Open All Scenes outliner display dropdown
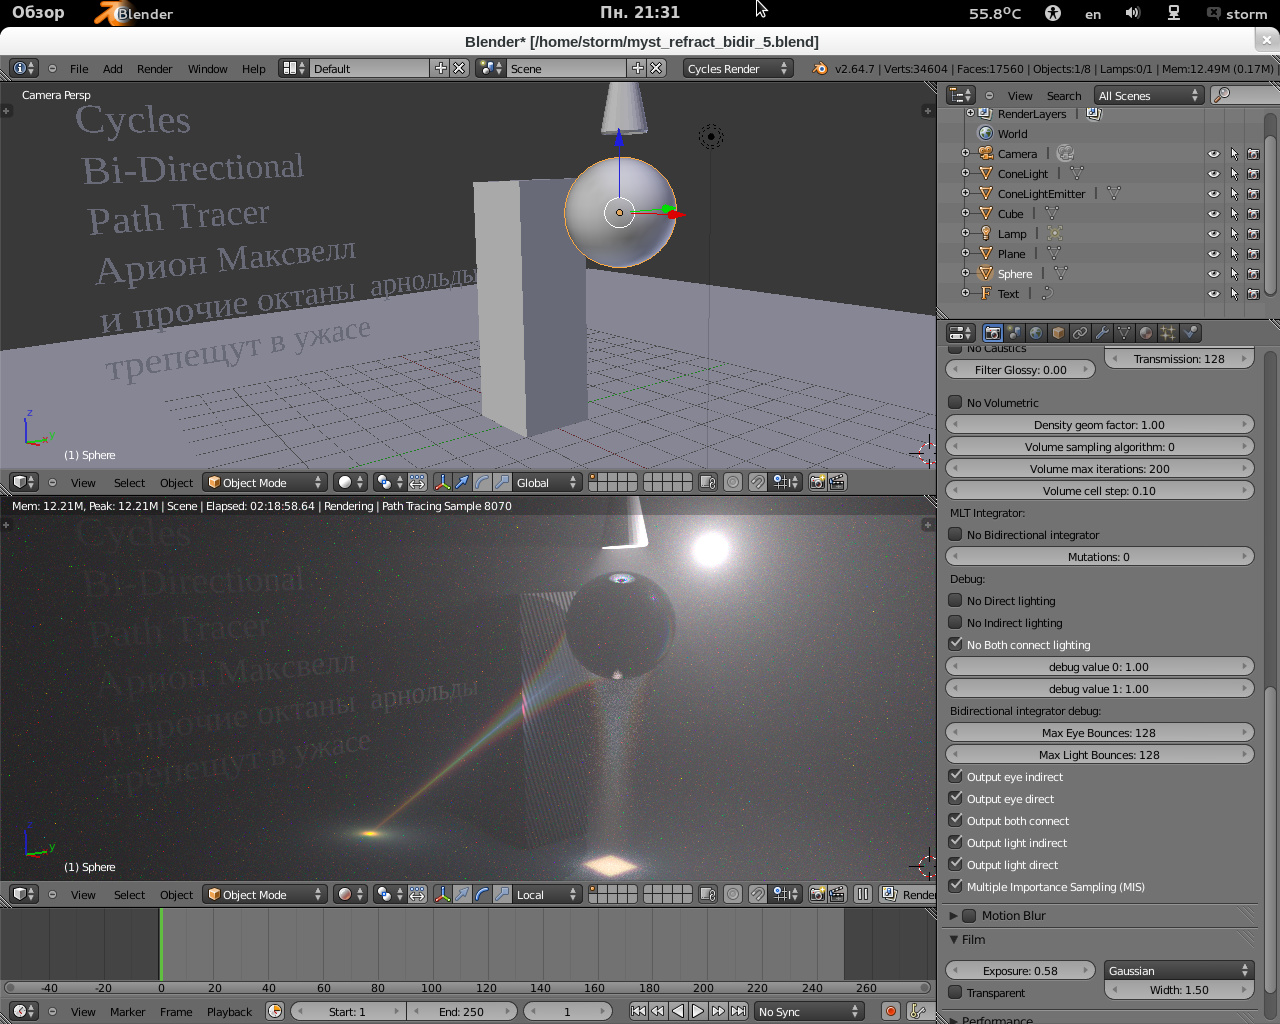This screenshot has width=1280, height=1024. (x=1148, y=95)
